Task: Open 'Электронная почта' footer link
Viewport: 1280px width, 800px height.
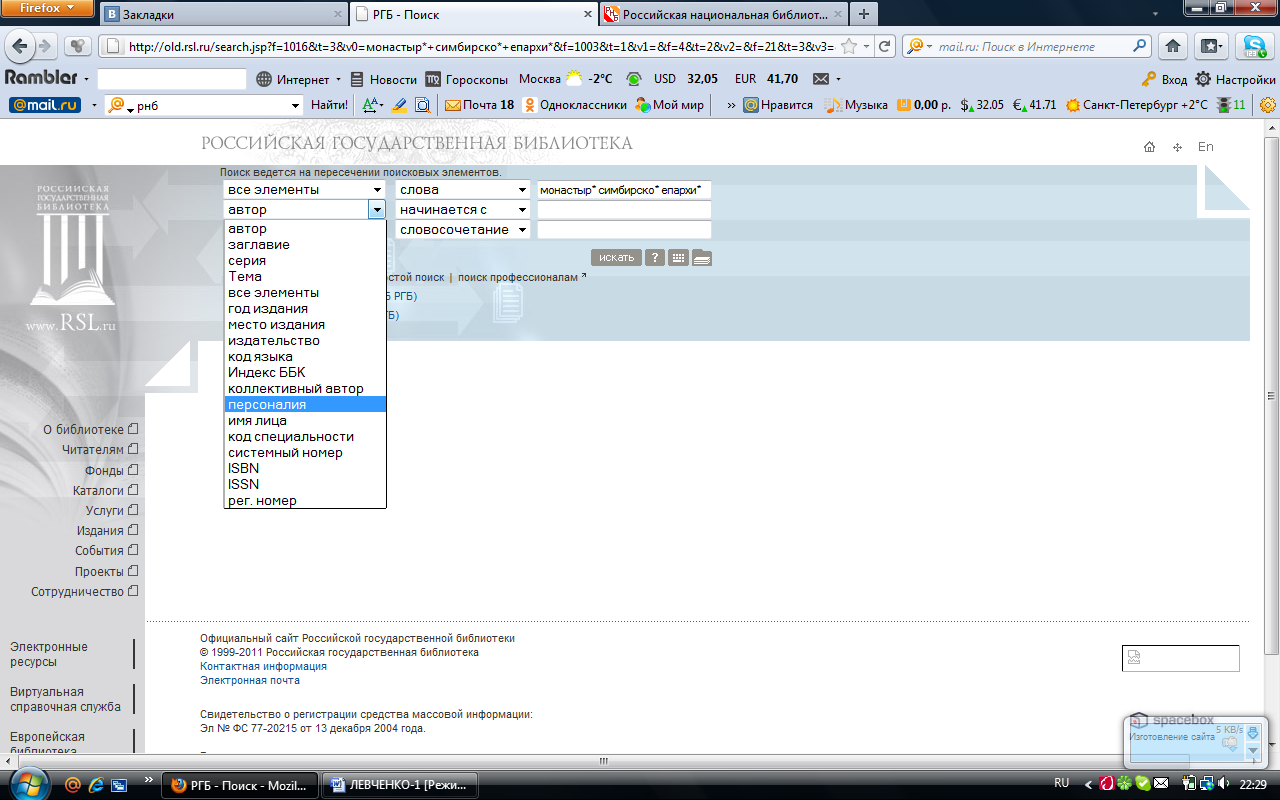Action: point(250,680)
